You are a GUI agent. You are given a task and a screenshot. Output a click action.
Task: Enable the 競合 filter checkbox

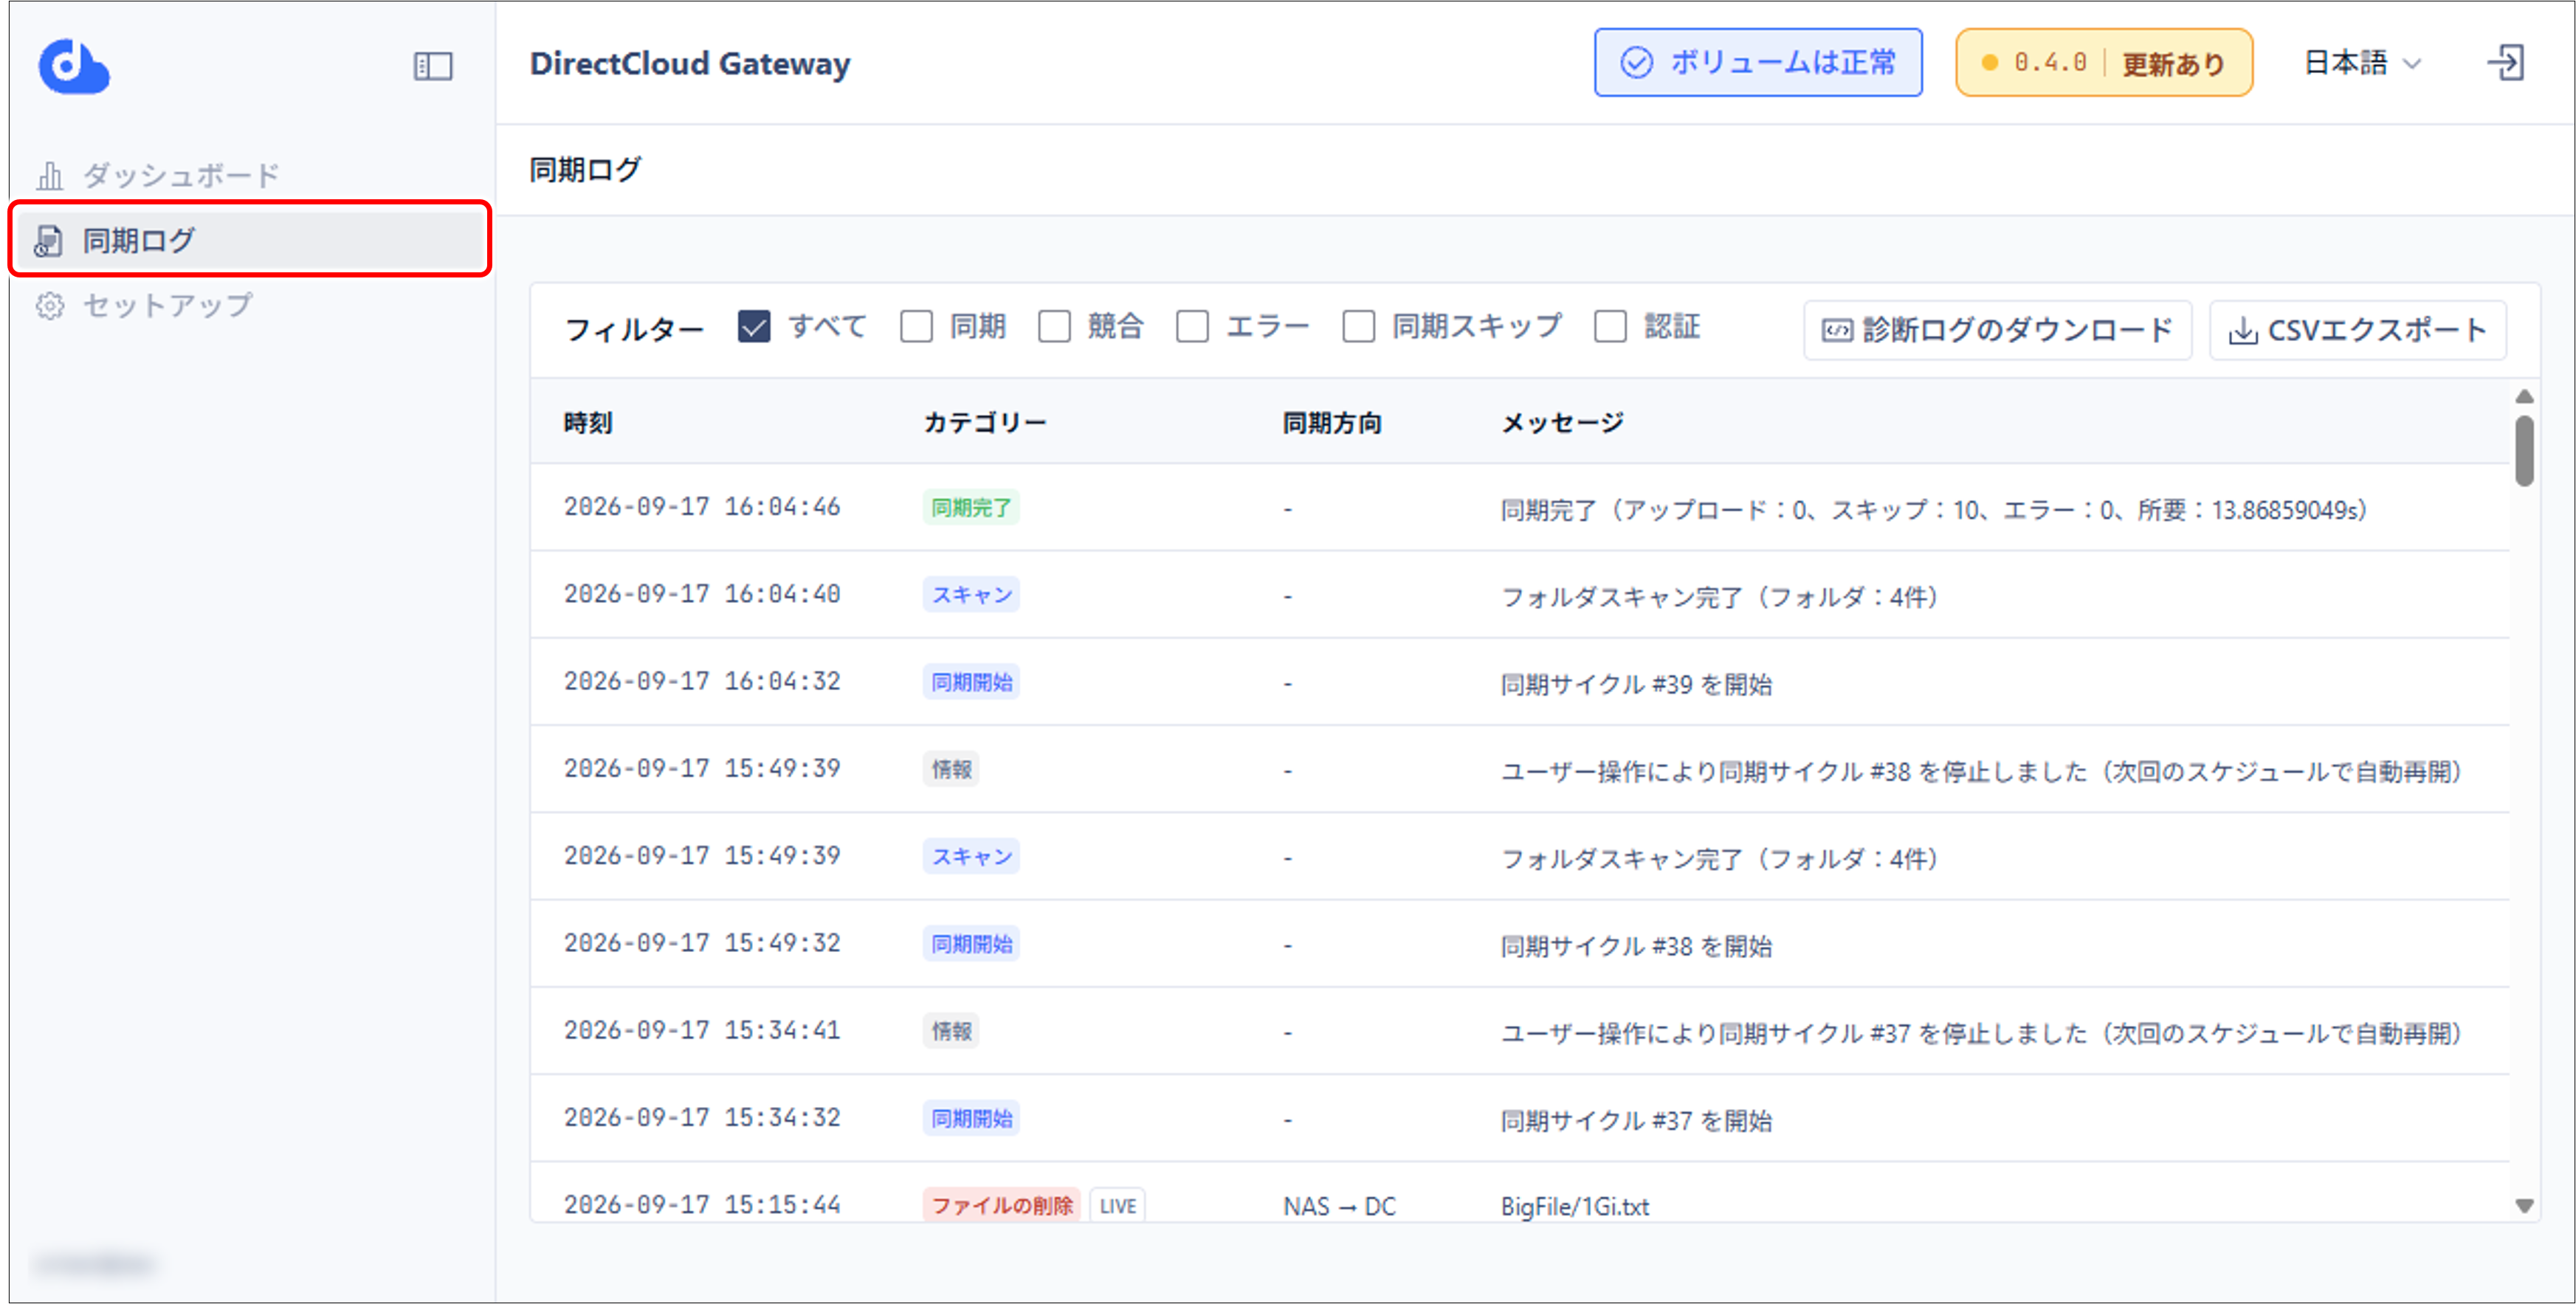pos(1054,326)
